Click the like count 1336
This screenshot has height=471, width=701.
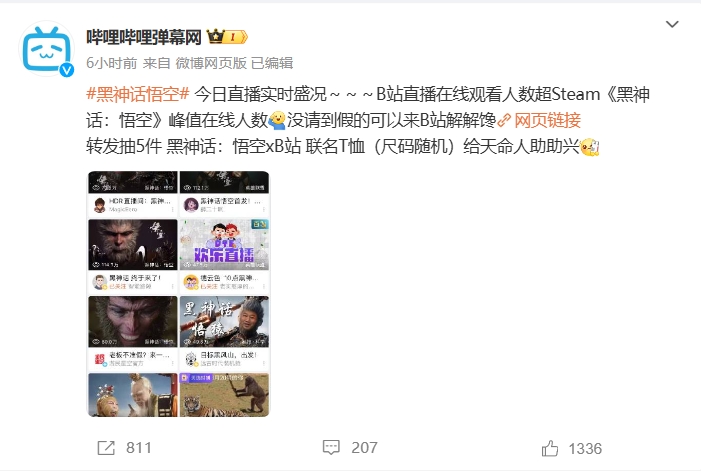(585, 449)
